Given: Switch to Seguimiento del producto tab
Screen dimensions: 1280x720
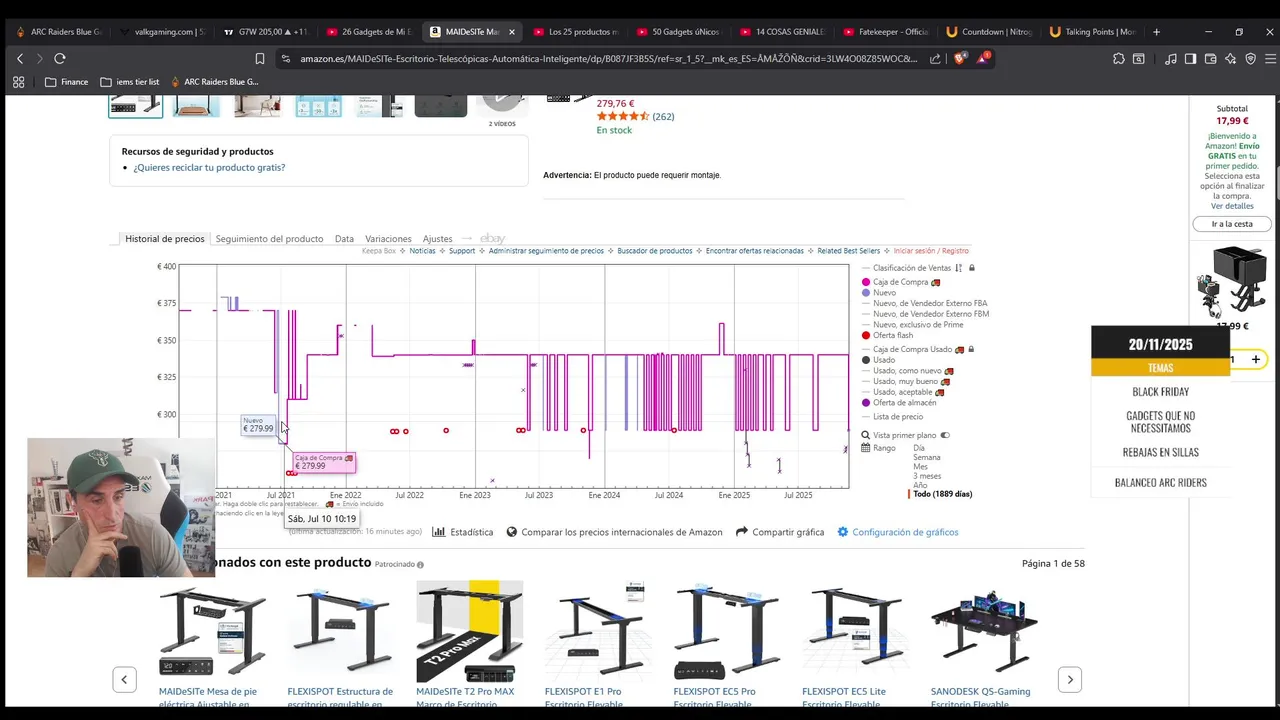Looking at the screenshot, I should click(269, 239).
